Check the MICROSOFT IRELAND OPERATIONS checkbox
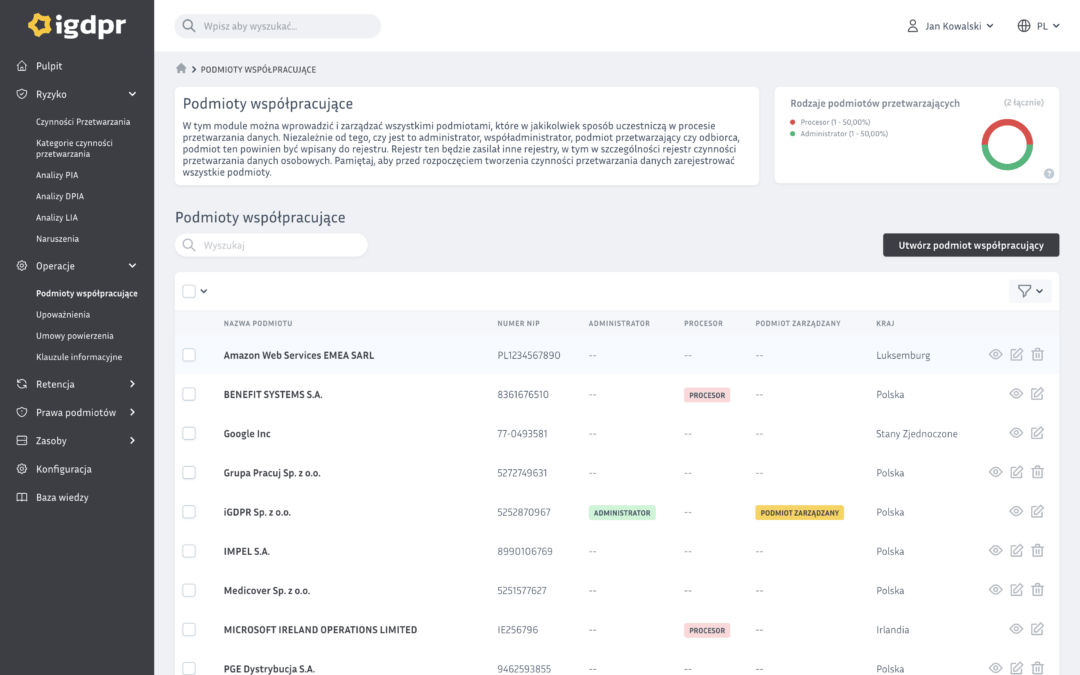The width and height of the screenshot is (1080, 675). tap(189, 630)
